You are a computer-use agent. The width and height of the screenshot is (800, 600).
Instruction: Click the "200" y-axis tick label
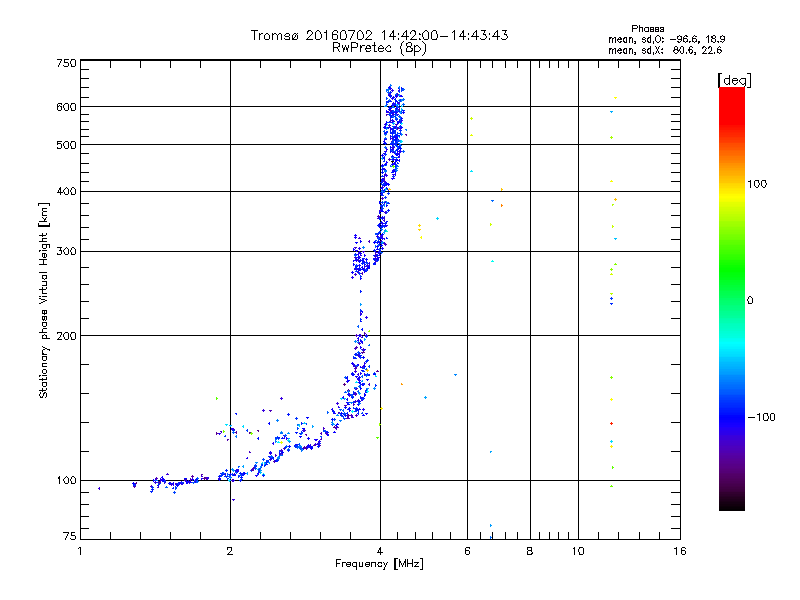66,336
